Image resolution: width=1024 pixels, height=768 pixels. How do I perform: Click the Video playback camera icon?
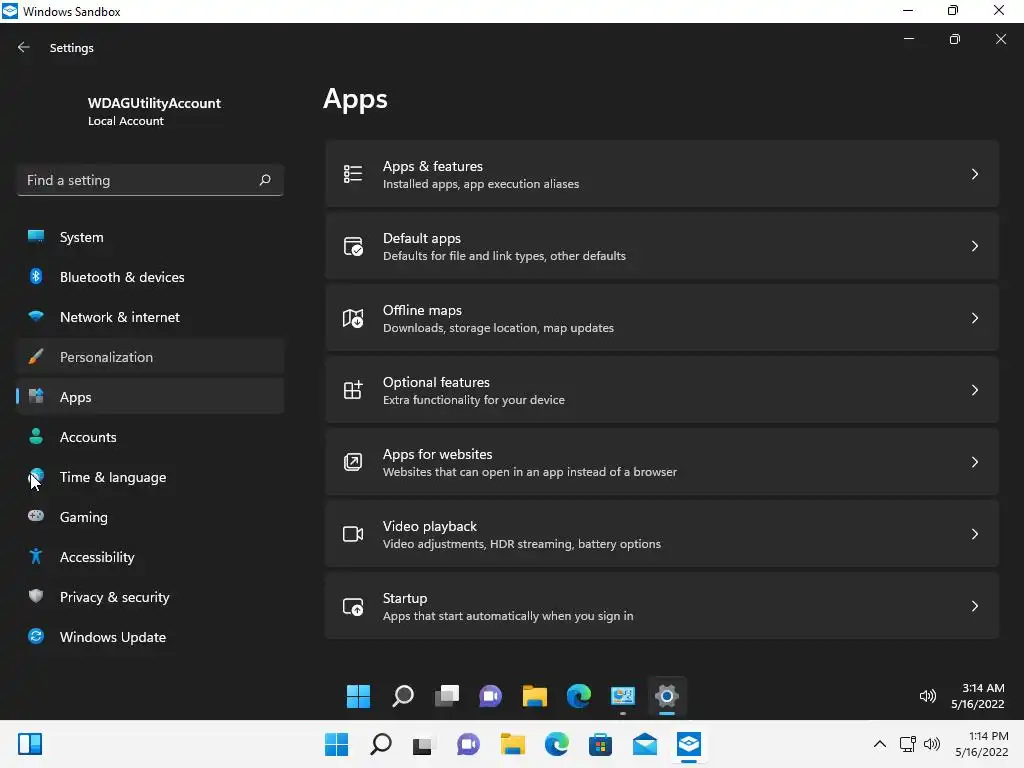353,534
